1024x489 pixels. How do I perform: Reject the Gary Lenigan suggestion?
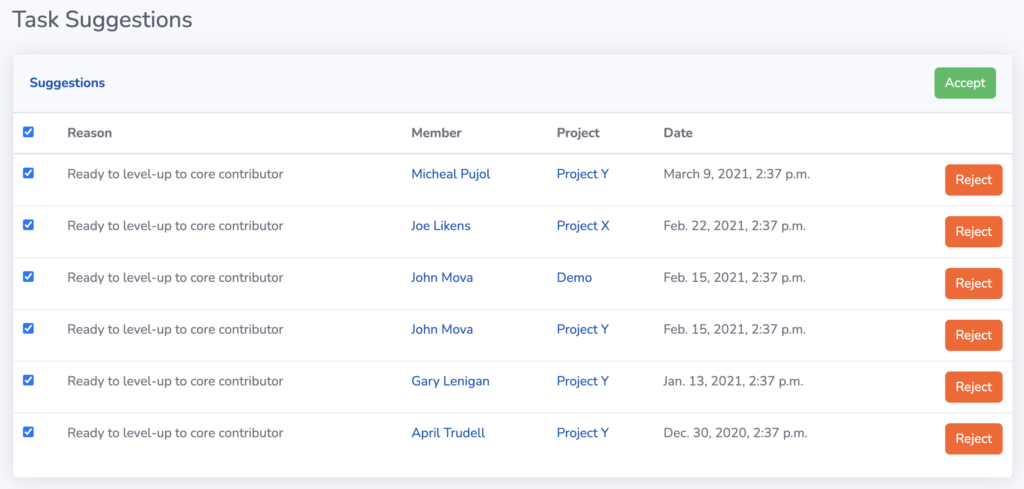[x=974, y=387]
